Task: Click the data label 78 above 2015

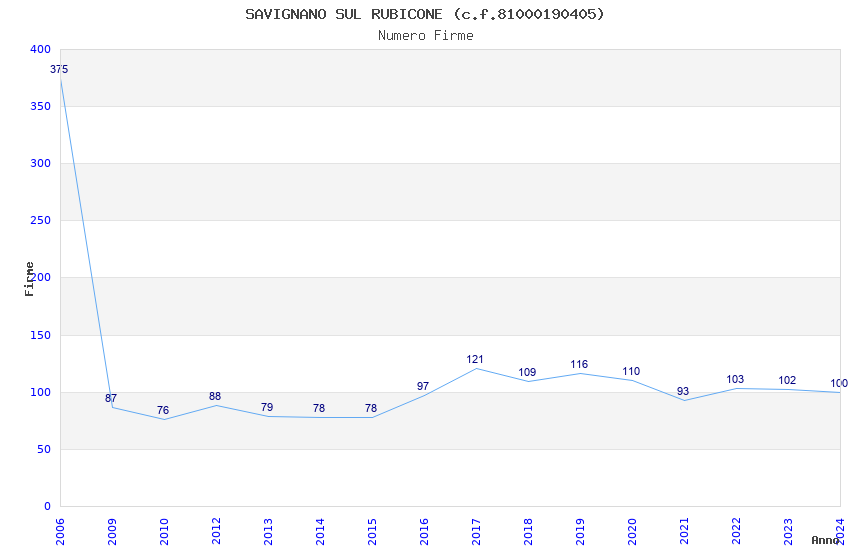Action: pyautogui.click(x=371, y=408)
